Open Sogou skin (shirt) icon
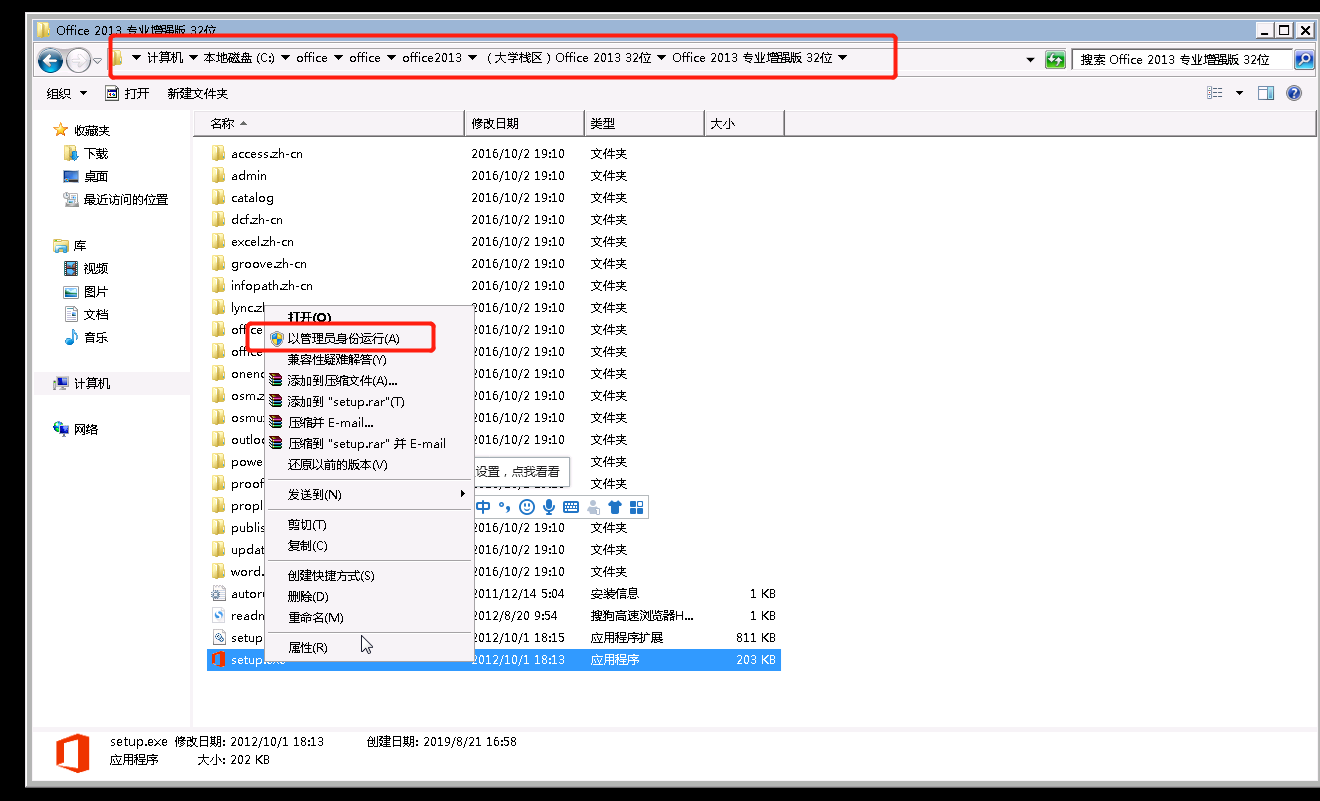This screenshot has width=1320, height=801. point(615,507)
